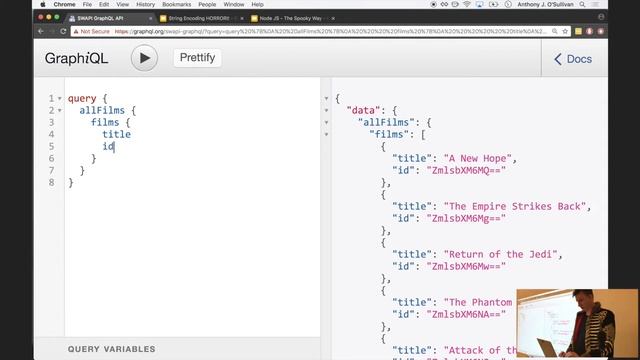
Task: Click "The Empire Strikes Back" in results
Action: click(515, 207)
